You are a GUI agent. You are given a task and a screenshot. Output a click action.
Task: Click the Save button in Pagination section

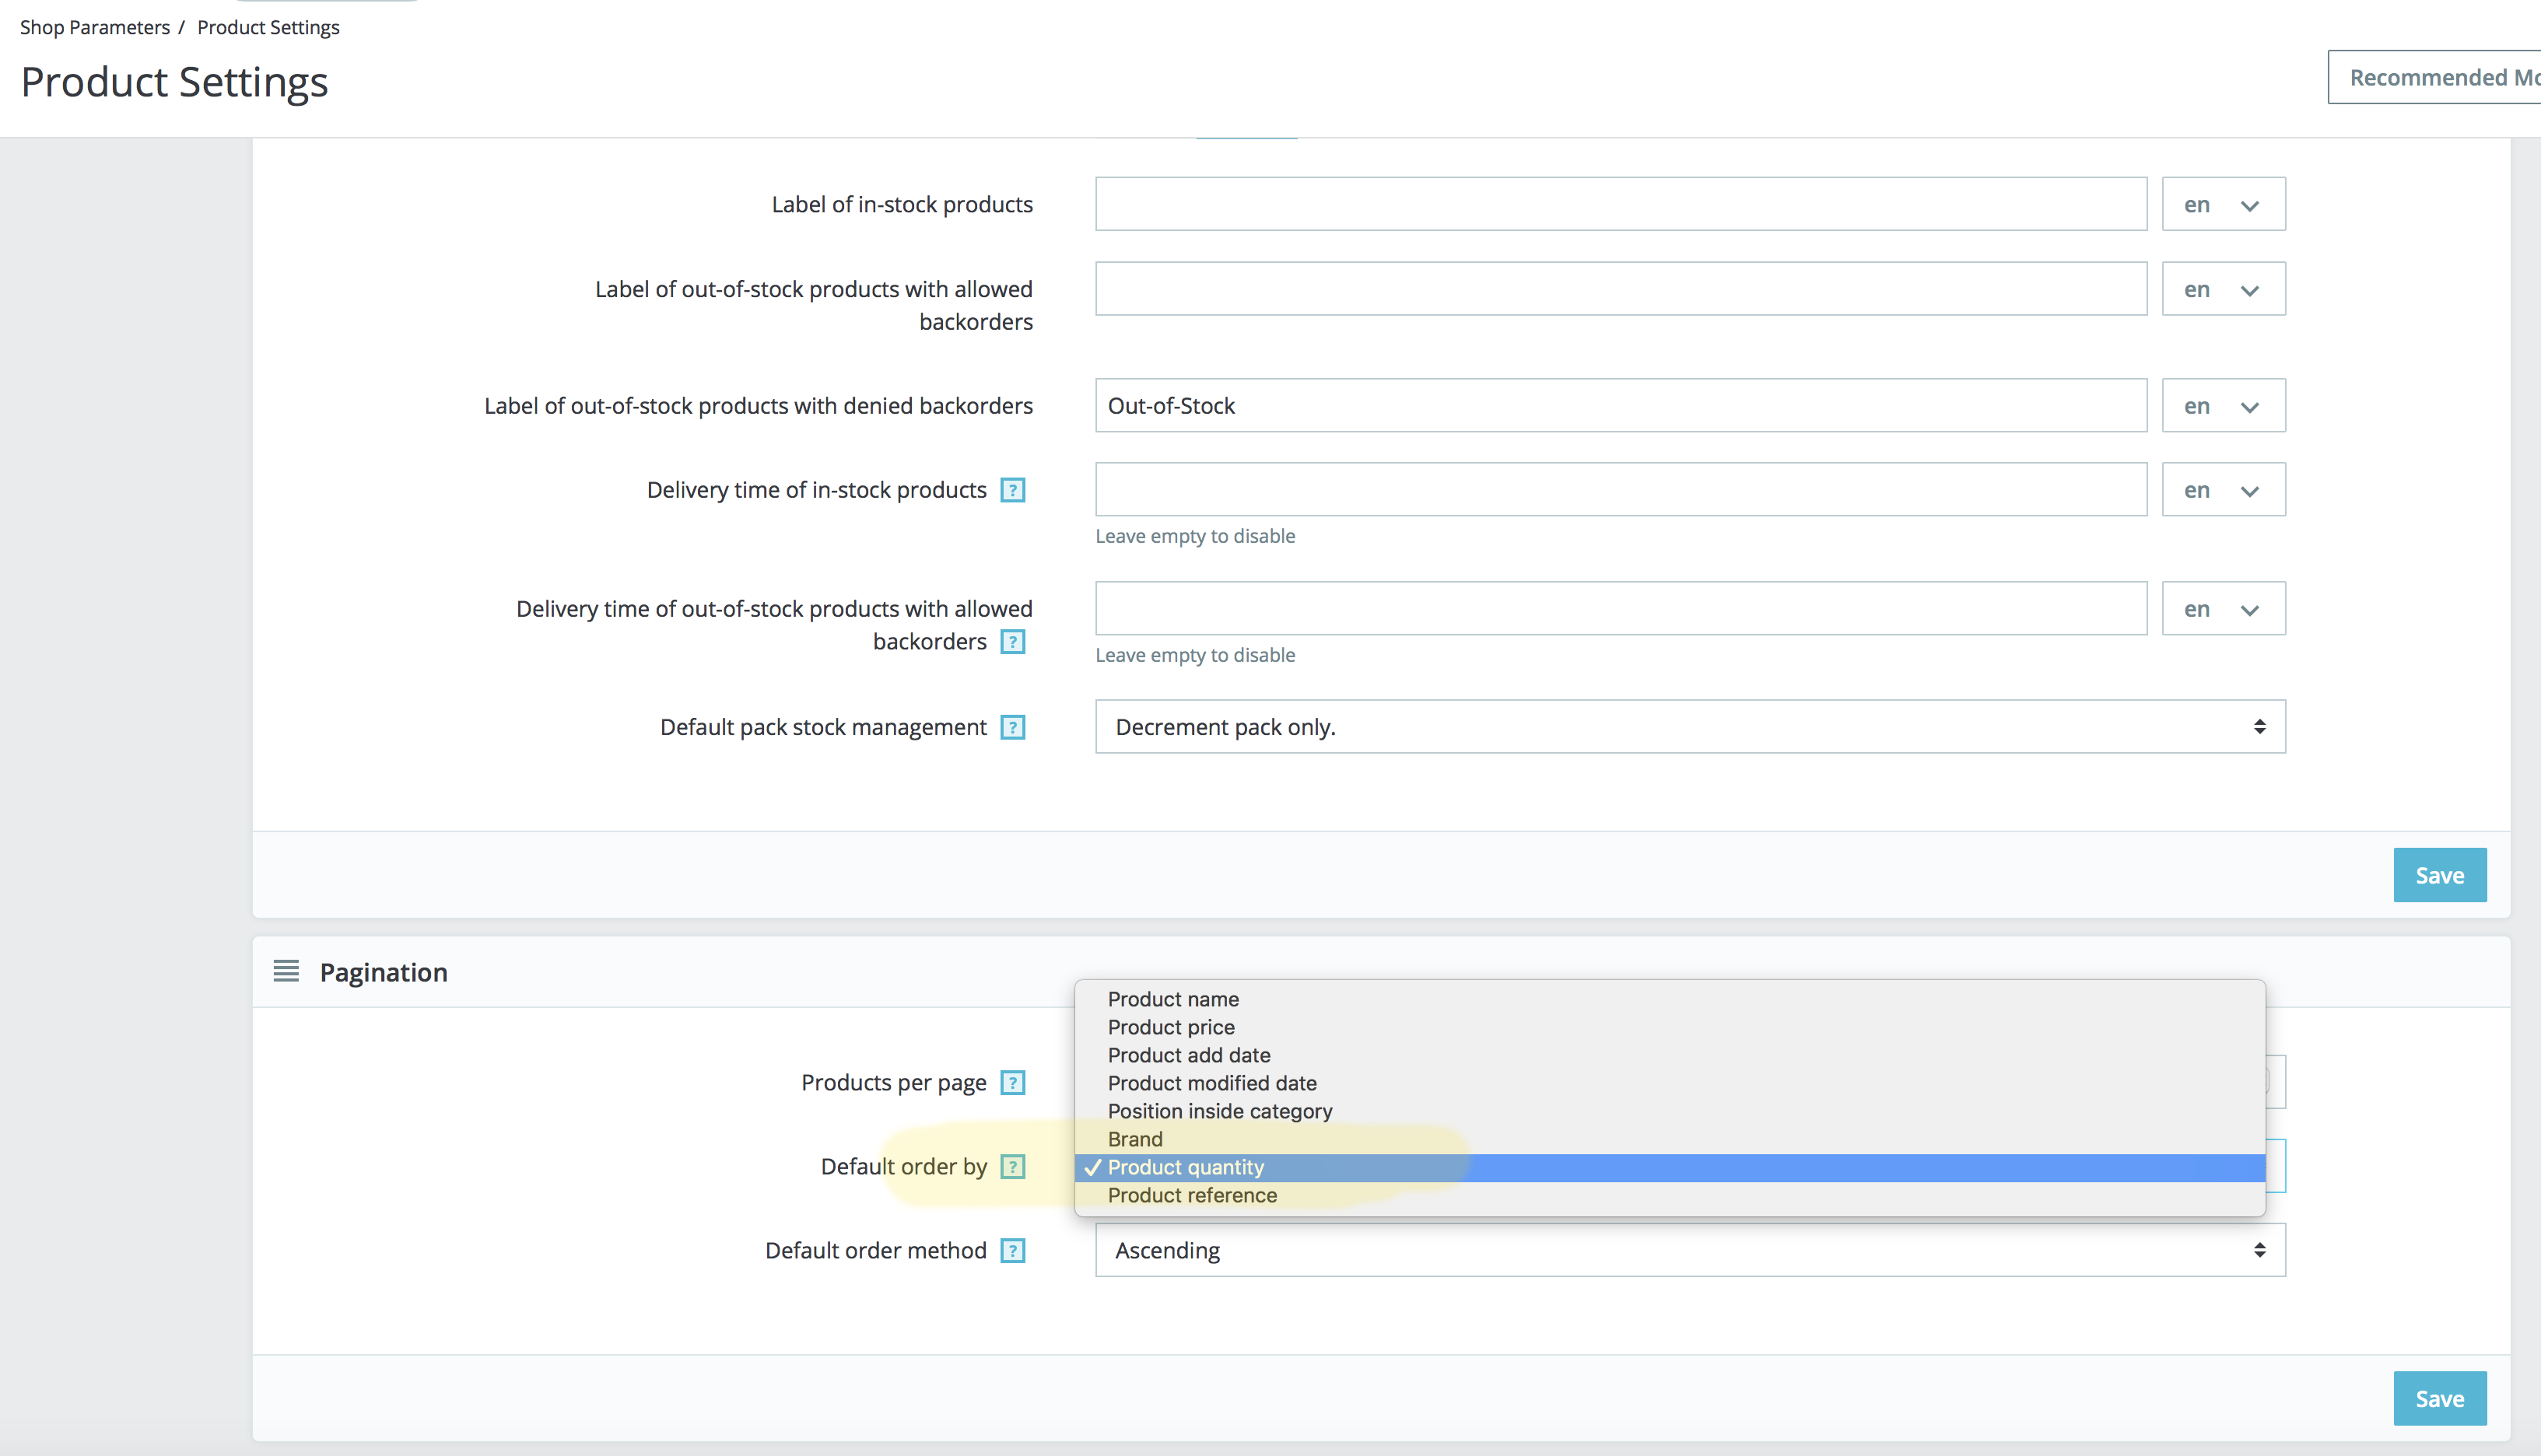coord(2440,1398)
